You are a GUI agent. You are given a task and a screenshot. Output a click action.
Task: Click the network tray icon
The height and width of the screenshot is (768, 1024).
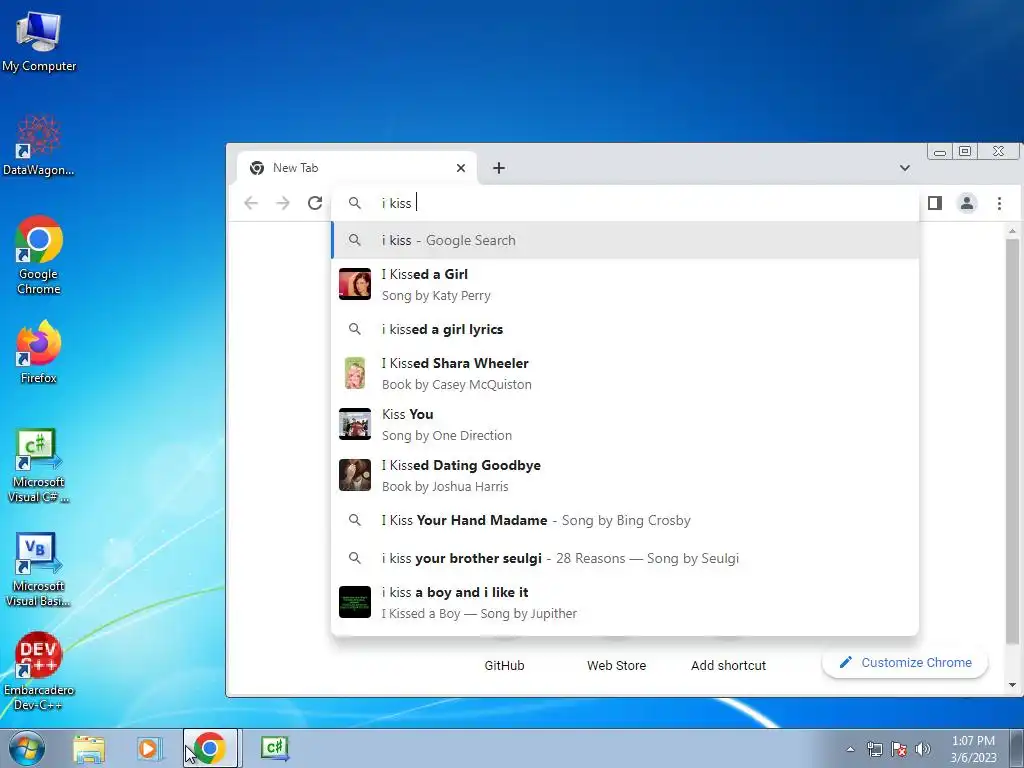click(874, 749)
